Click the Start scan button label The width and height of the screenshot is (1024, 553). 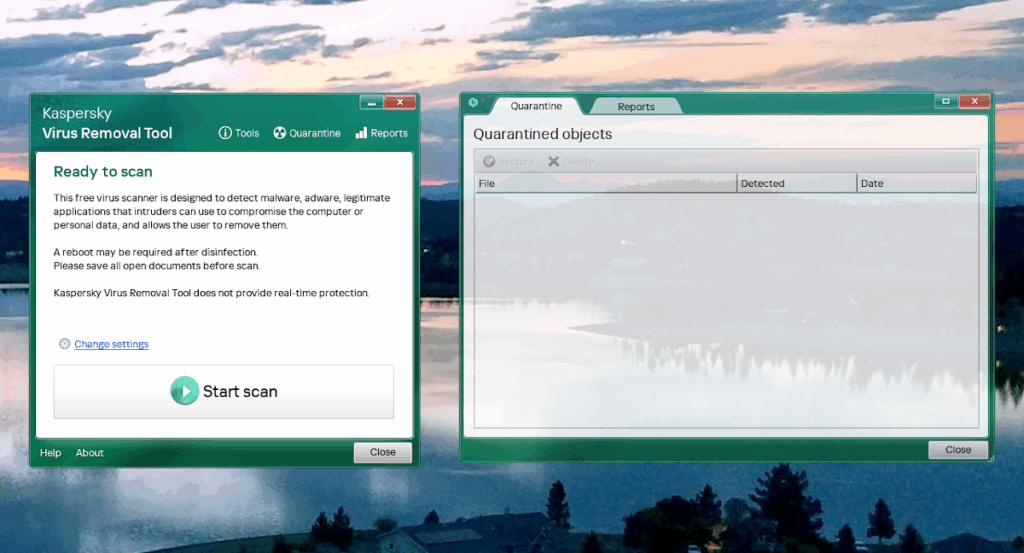[240, 391]
